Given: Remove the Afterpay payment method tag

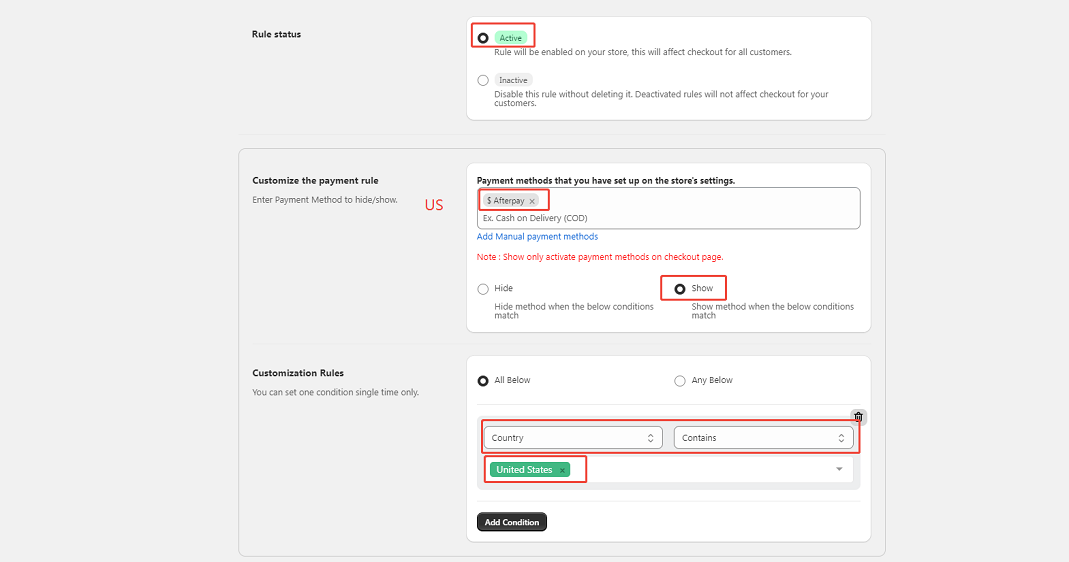Looking at the screenshot, I should [x=532, y=201].
